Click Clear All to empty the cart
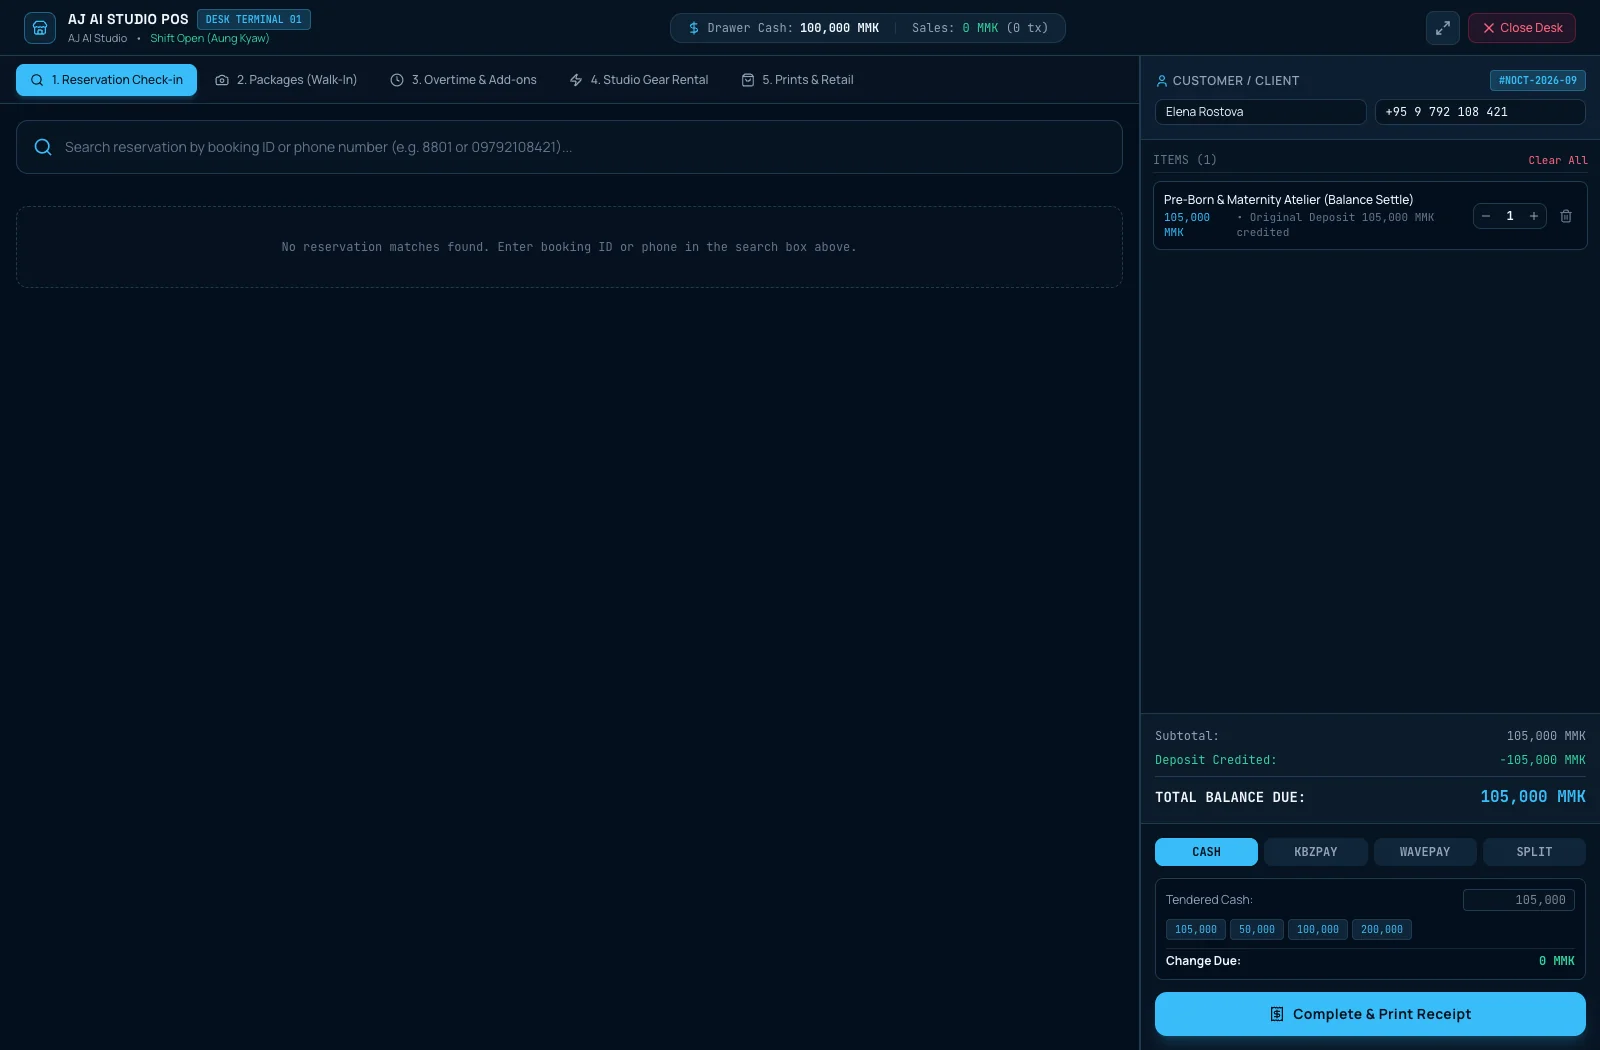1600x1050 pixels. click(x=1557, y=160)
